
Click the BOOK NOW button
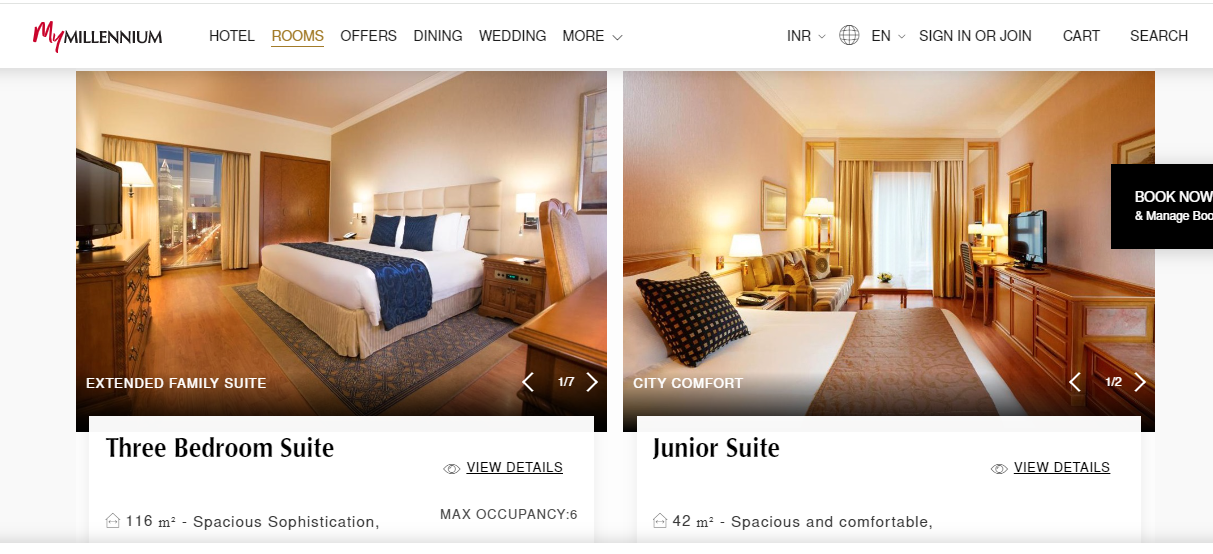tap(1162, 206)
